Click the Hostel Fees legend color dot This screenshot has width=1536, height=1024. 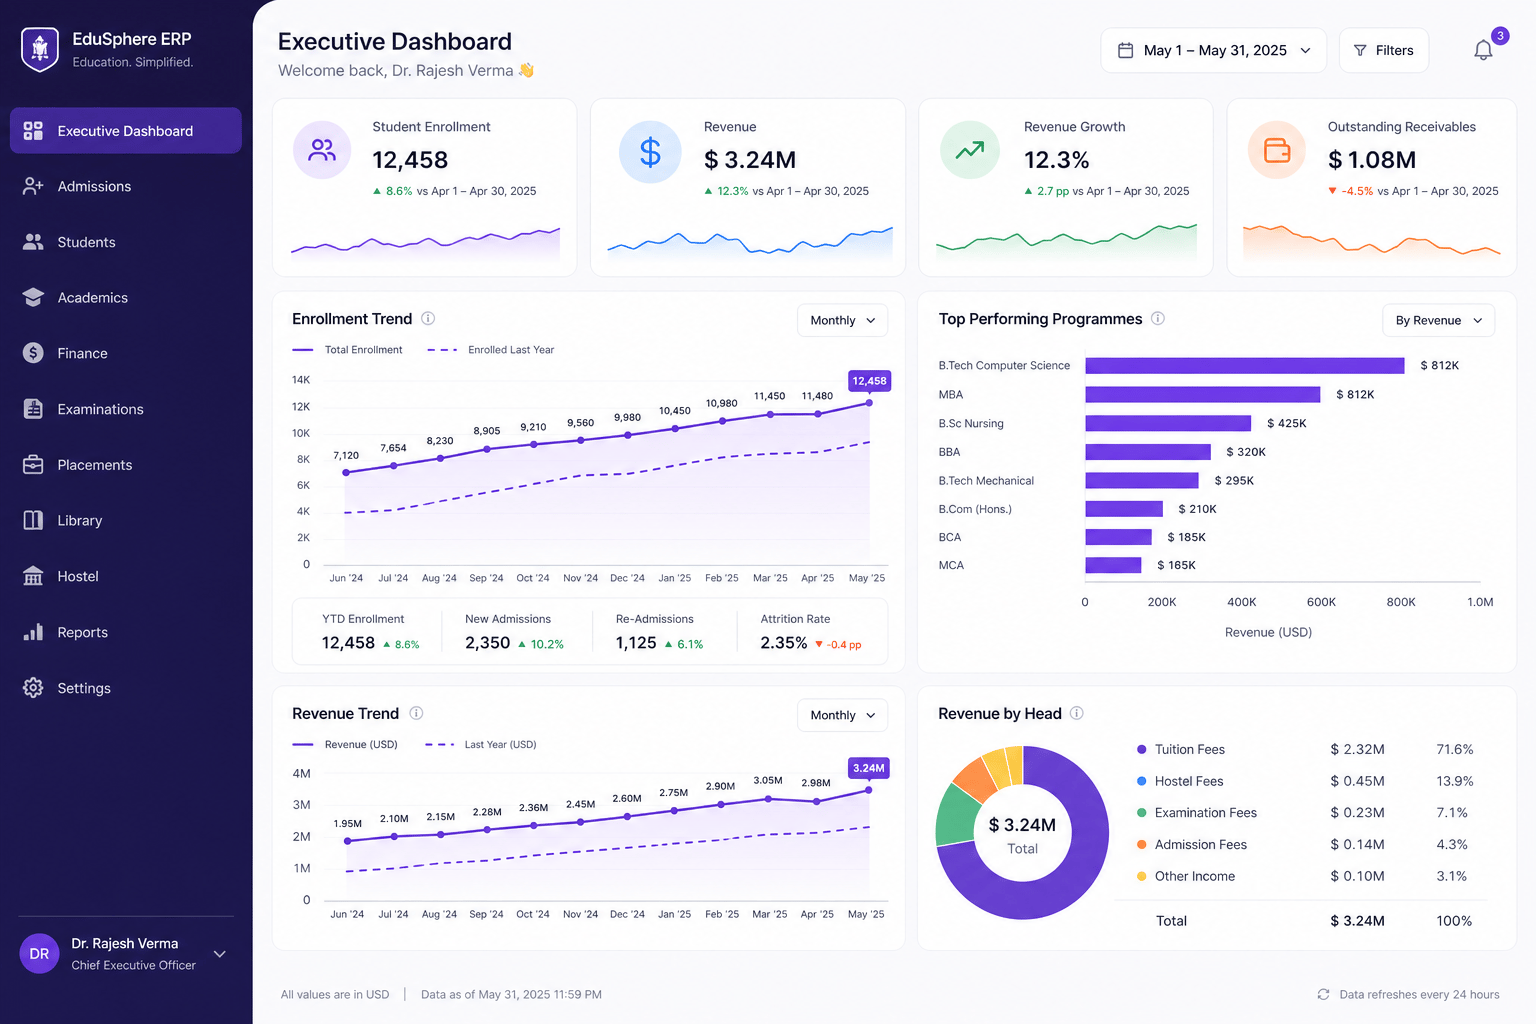pos(1141,781)
